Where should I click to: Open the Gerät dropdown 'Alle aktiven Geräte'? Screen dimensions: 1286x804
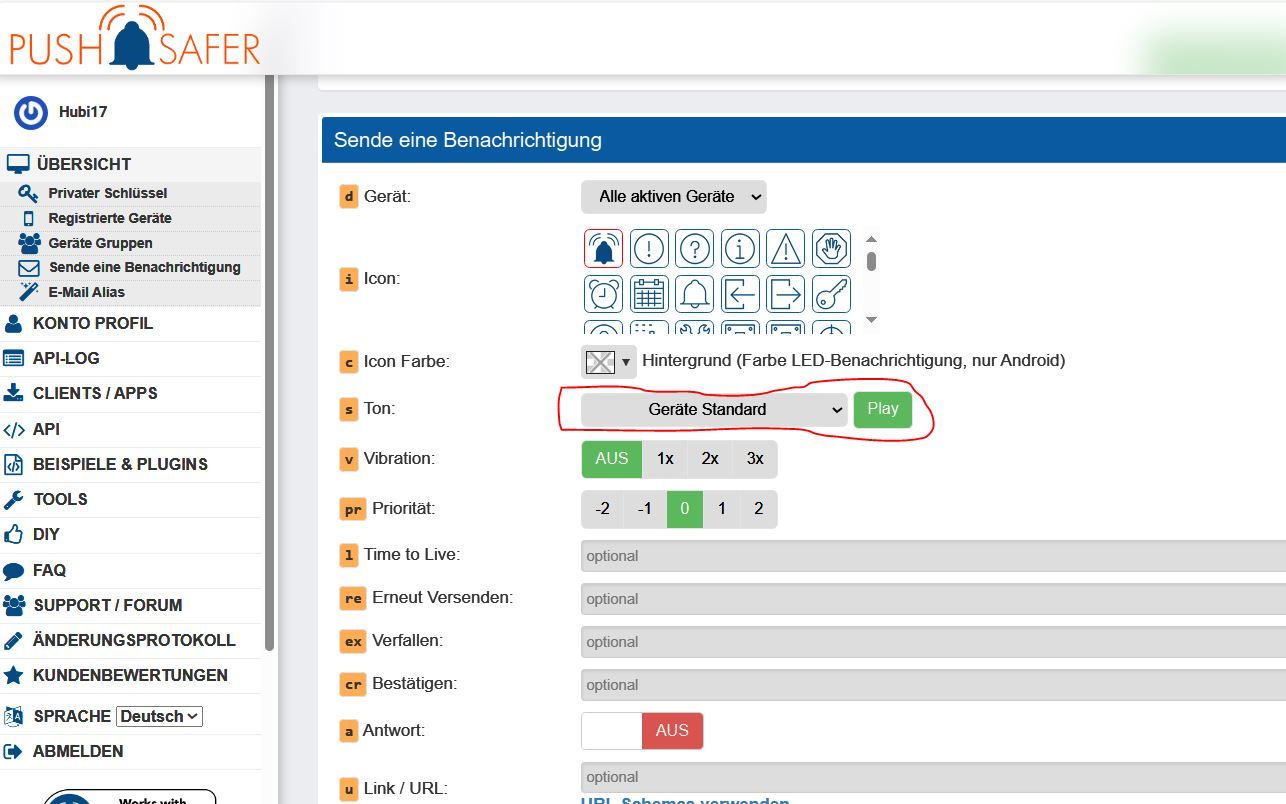click(674, 197)
